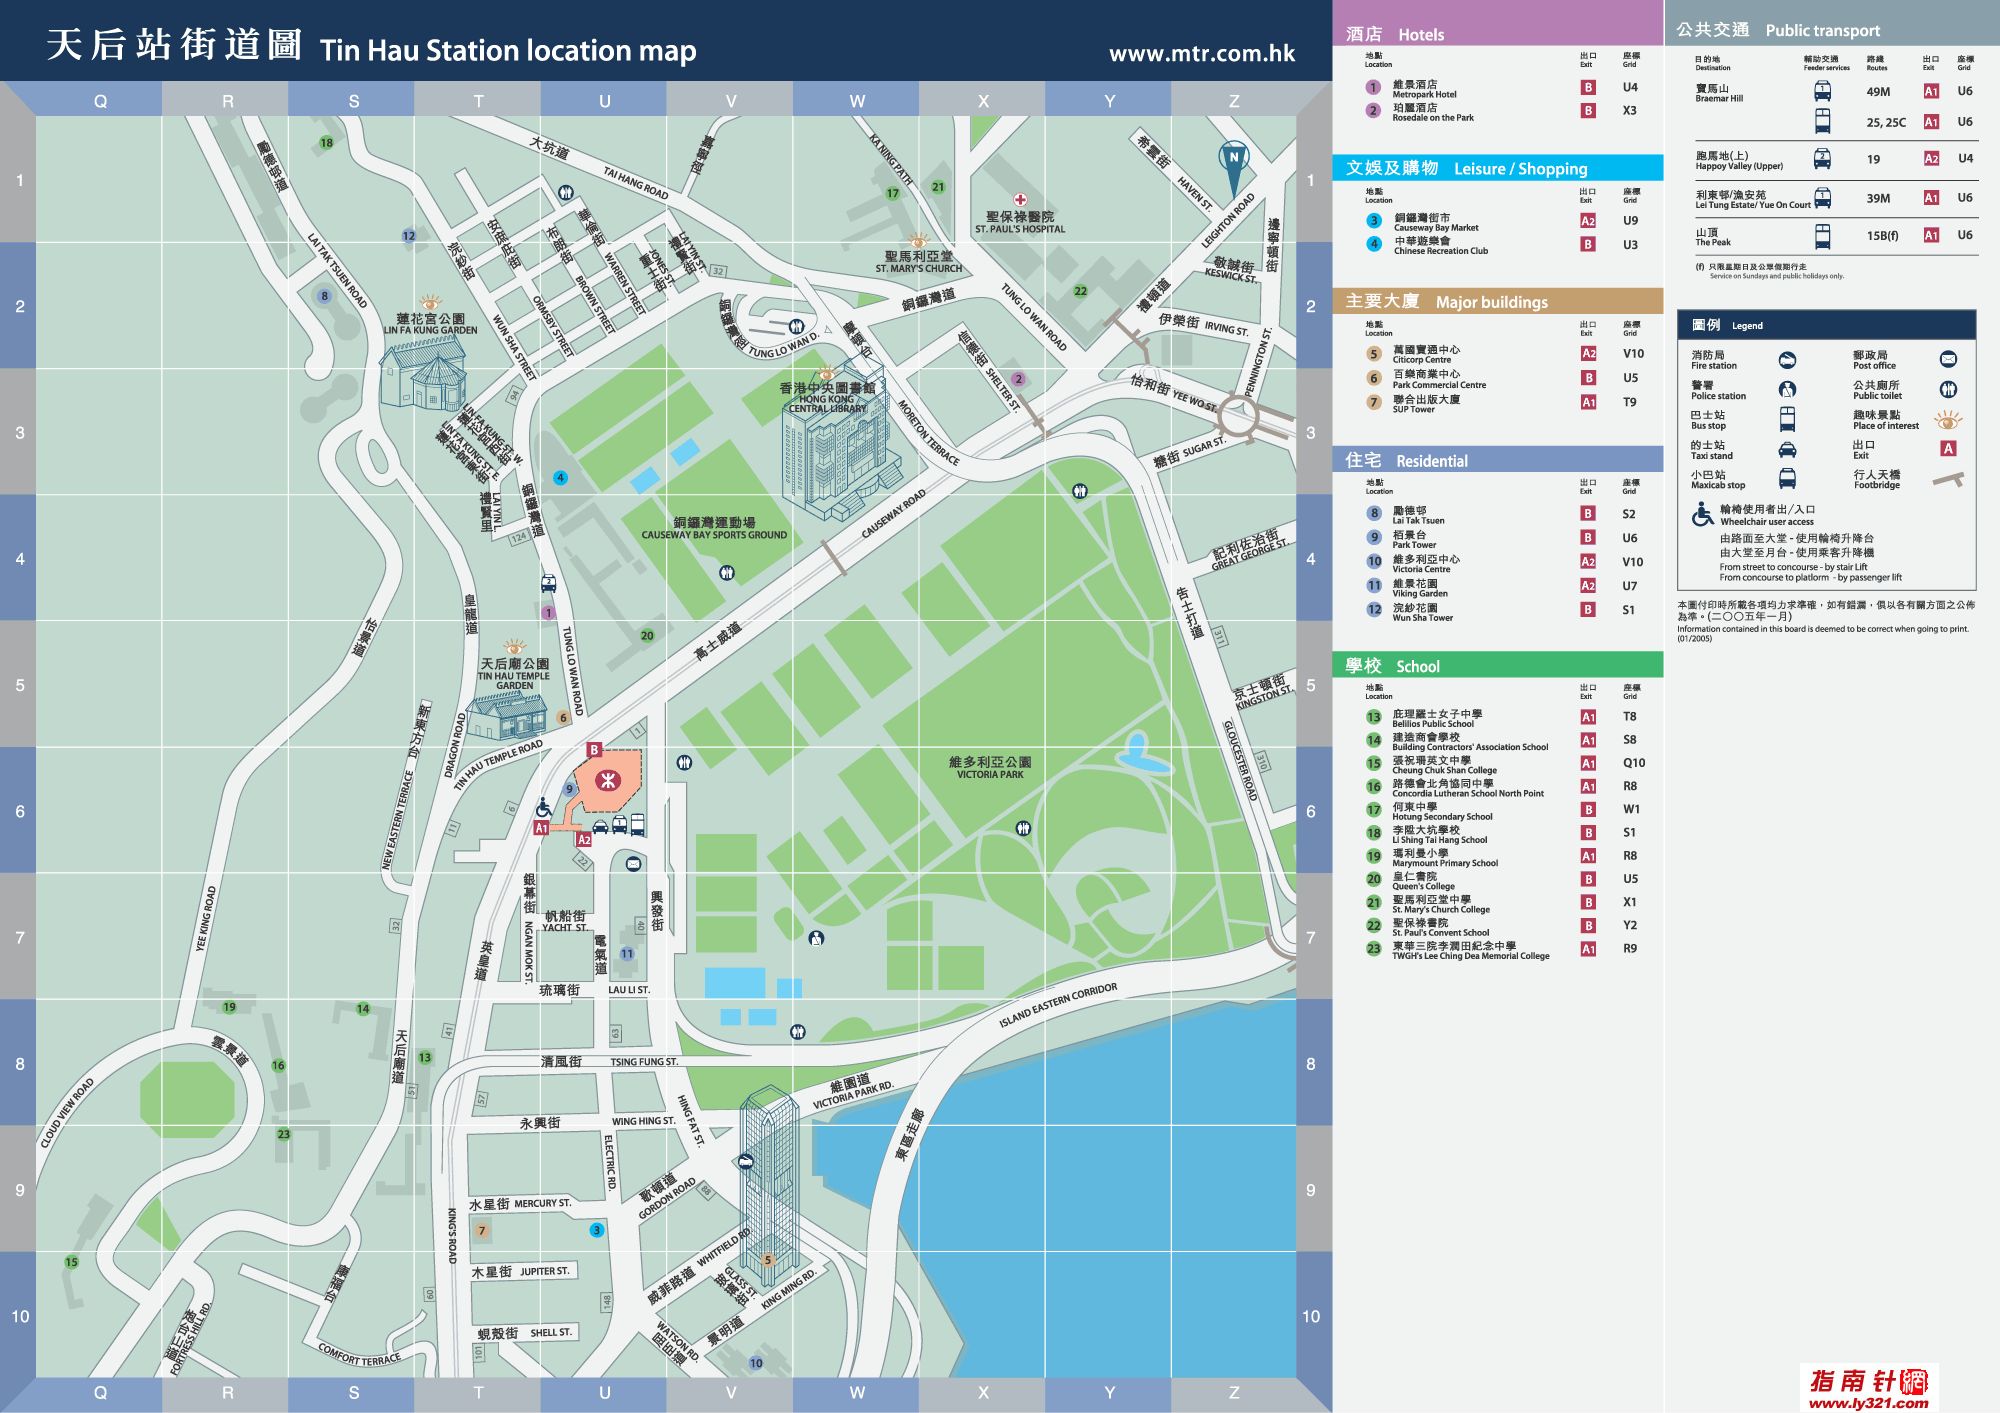The image size is (2000, 1413).
Task: Click wheelchair access icon beside station
Action: click(x=543, y=806)
